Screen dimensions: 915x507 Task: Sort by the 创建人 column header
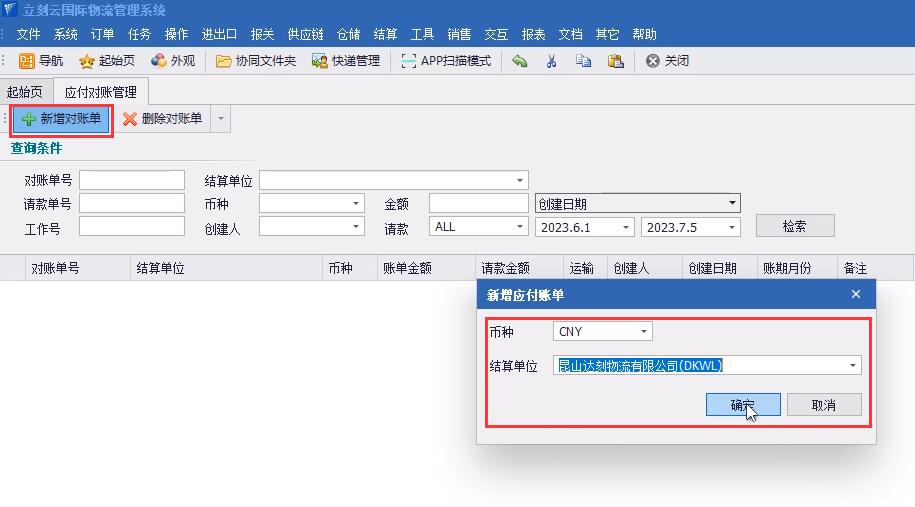coord(644,268)
